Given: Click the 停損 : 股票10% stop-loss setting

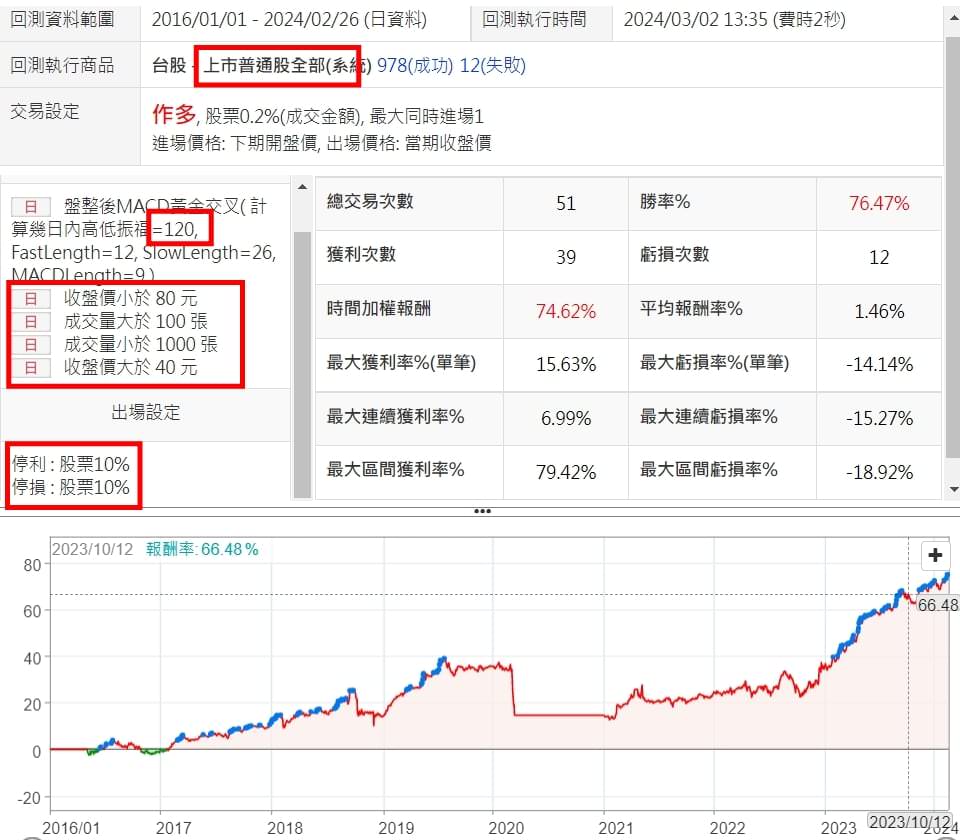Looking at the screenshot, I should pos(71,487).
